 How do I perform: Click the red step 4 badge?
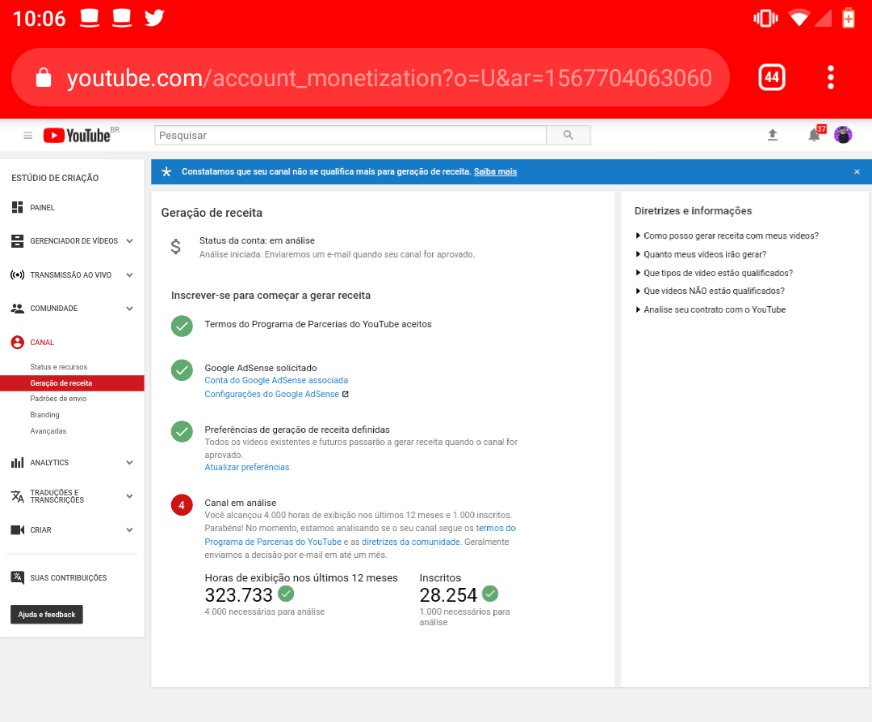(181, 505)
